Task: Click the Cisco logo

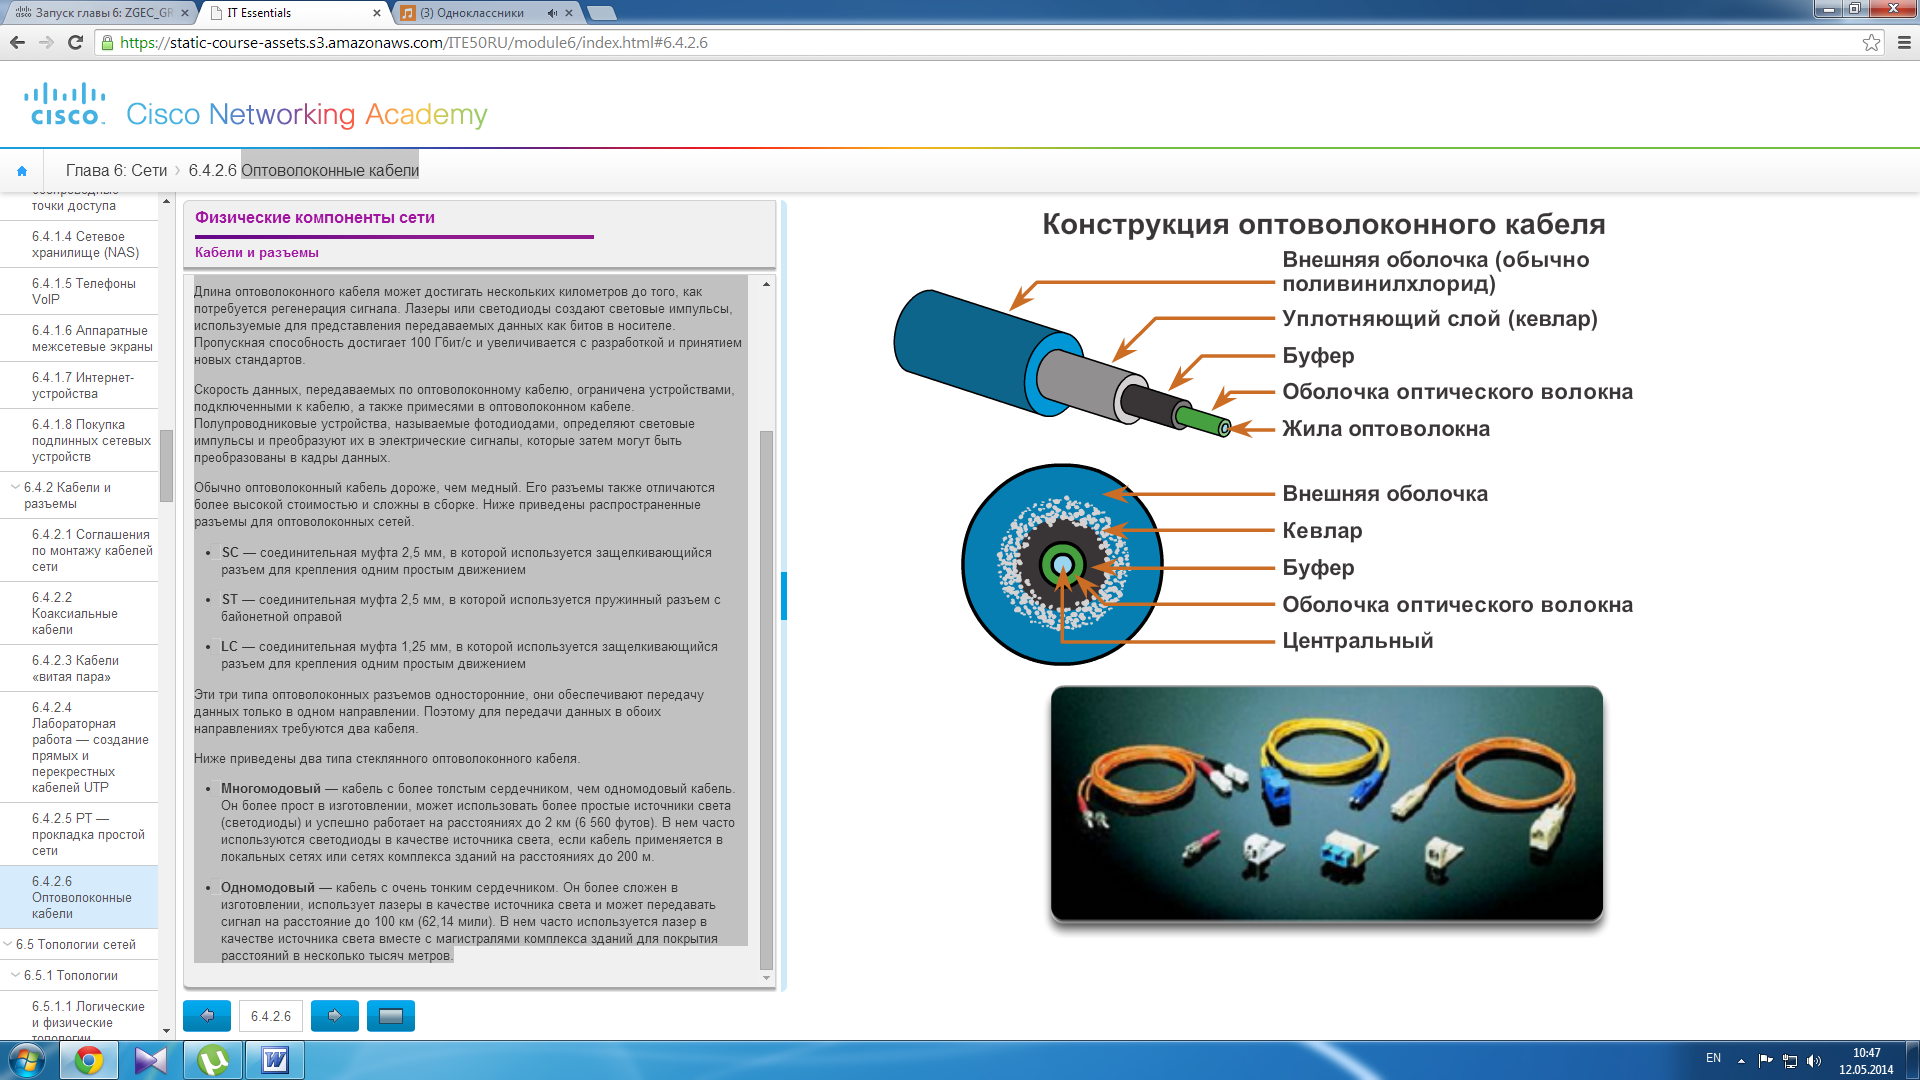Action: 65,104
